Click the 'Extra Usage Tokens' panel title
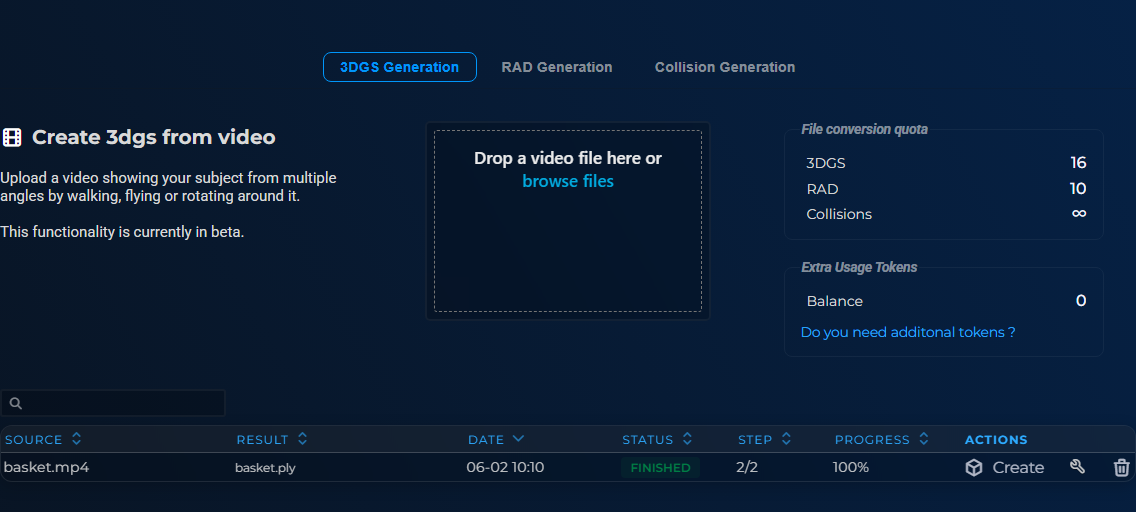Screen dimensions: 1136x512 859,267
